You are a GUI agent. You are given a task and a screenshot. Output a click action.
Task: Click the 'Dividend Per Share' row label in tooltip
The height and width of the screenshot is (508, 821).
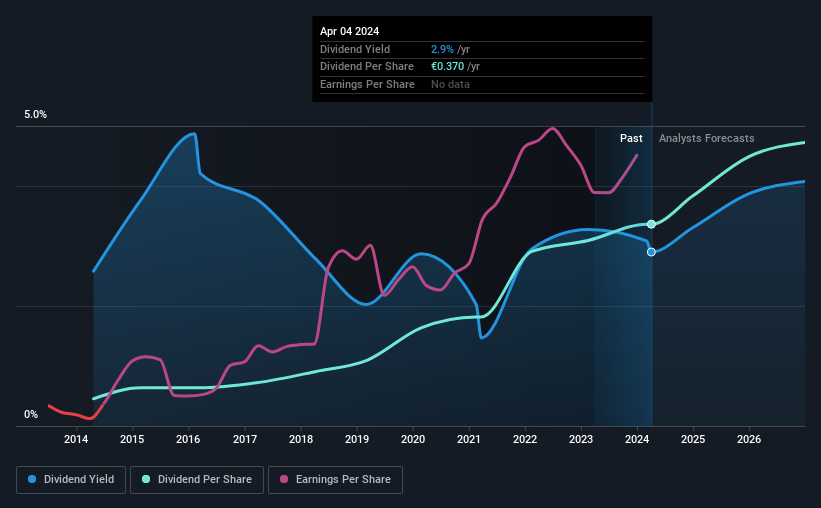pyautogui.click(x=367, y=67)
